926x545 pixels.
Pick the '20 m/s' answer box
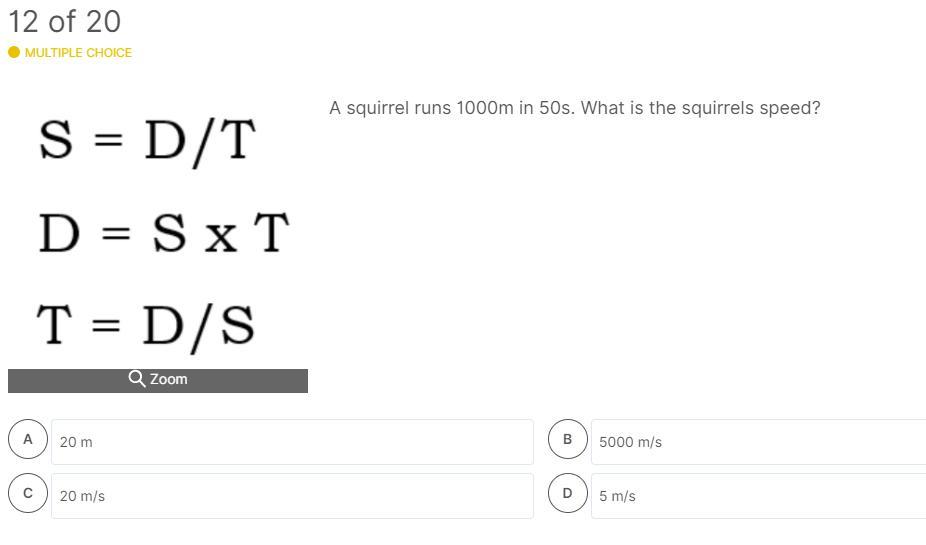pos(292,496)
